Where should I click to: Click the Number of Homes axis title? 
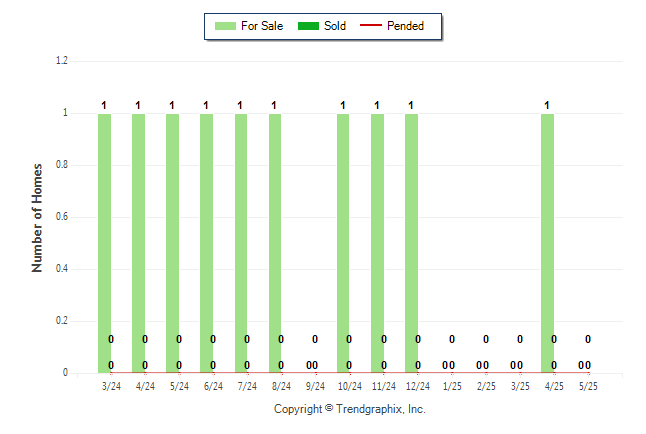click(37, 218)
